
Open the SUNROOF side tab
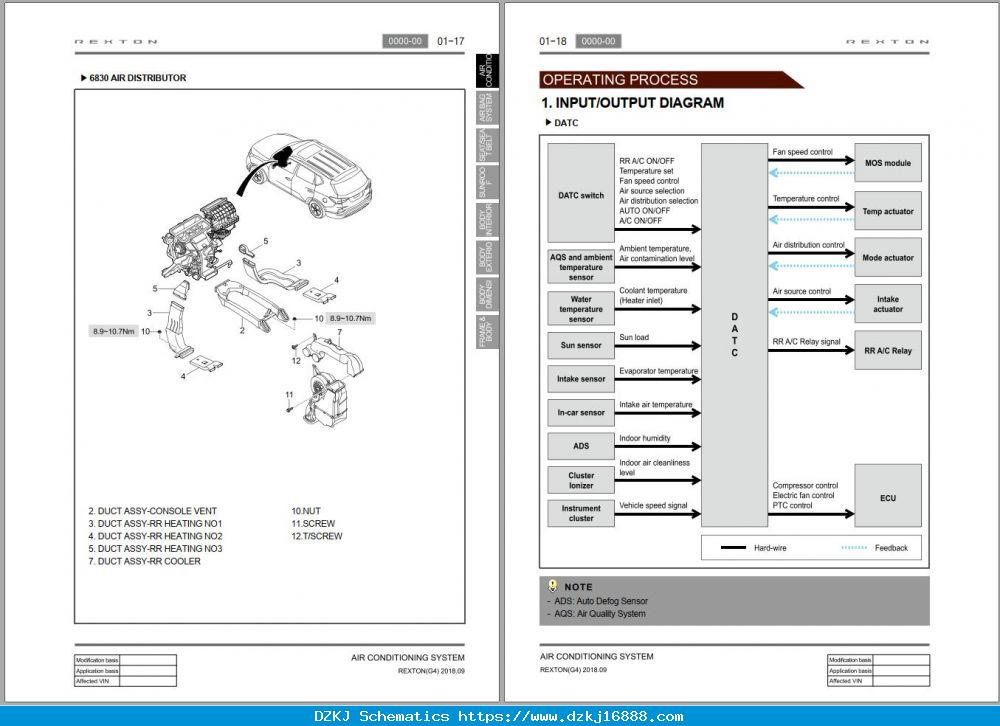click(x=487, y=182)
